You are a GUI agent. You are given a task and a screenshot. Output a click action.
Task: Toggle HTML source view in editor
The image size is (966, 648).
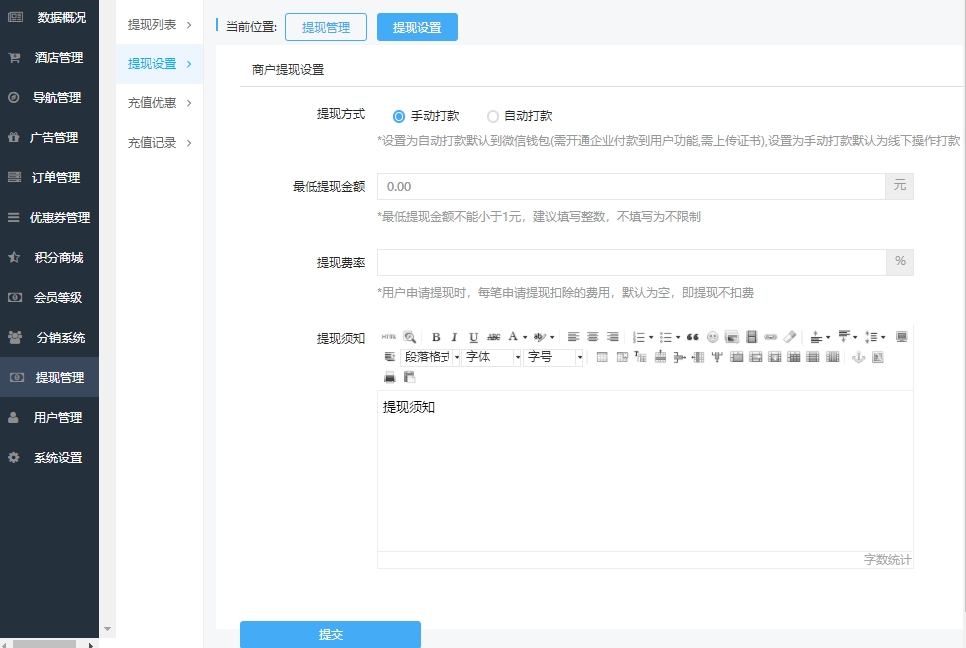[389, 337]
